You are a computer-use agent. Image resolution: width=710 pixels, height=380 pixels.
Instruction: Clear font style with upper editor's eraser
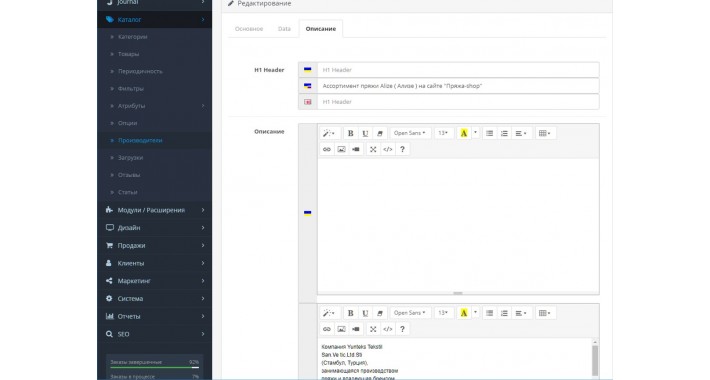(380, 133)
